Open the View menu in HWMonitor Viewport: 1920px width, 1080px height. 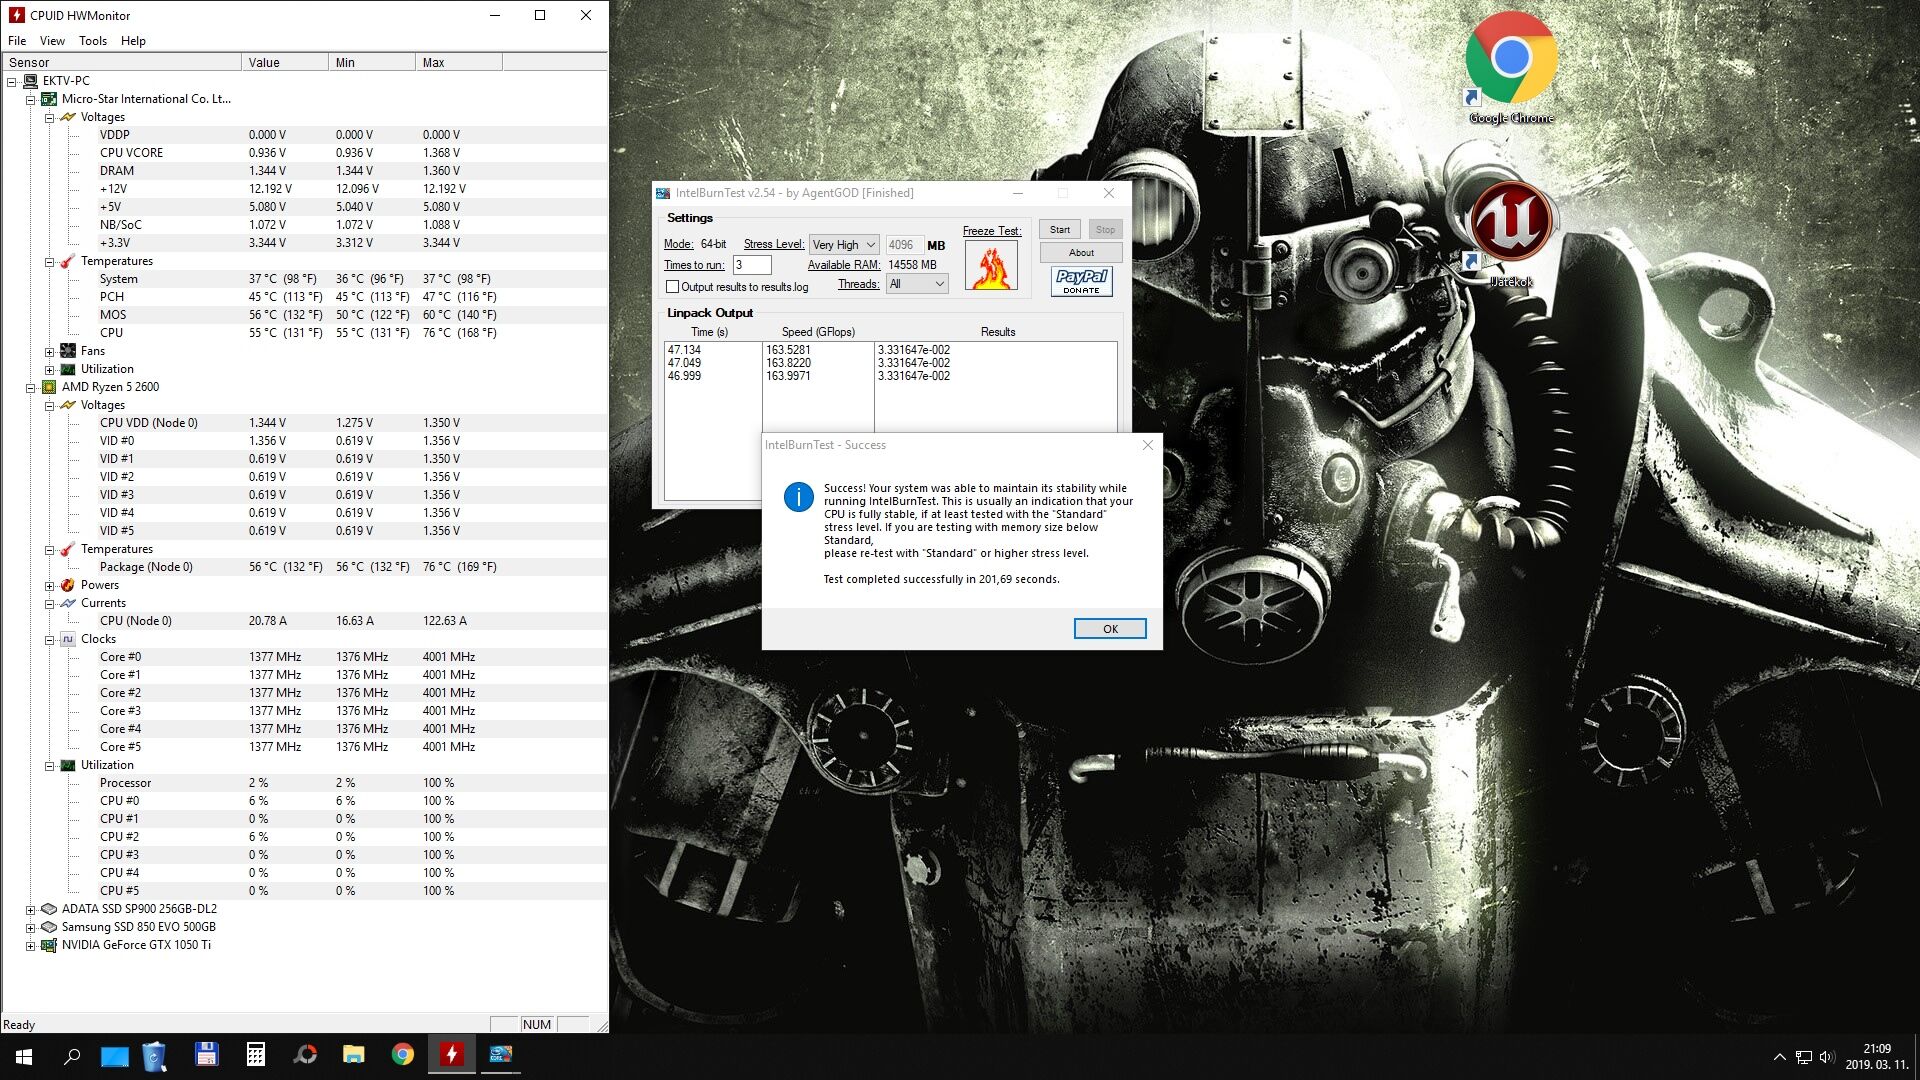(x=52, y=41)
